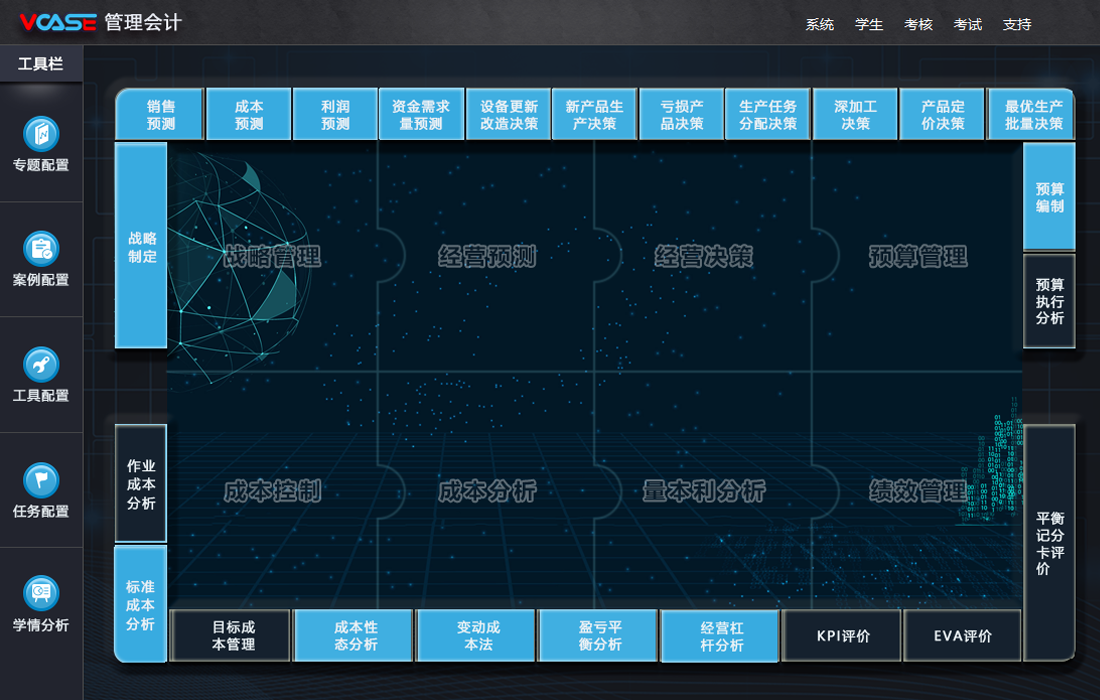Click the 专题配置 sidebar icon

click(41, 135)
